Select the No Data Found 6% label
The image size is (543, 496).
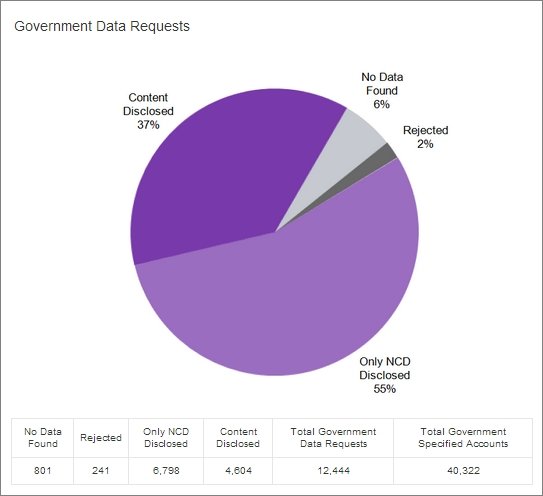[382, 90]
